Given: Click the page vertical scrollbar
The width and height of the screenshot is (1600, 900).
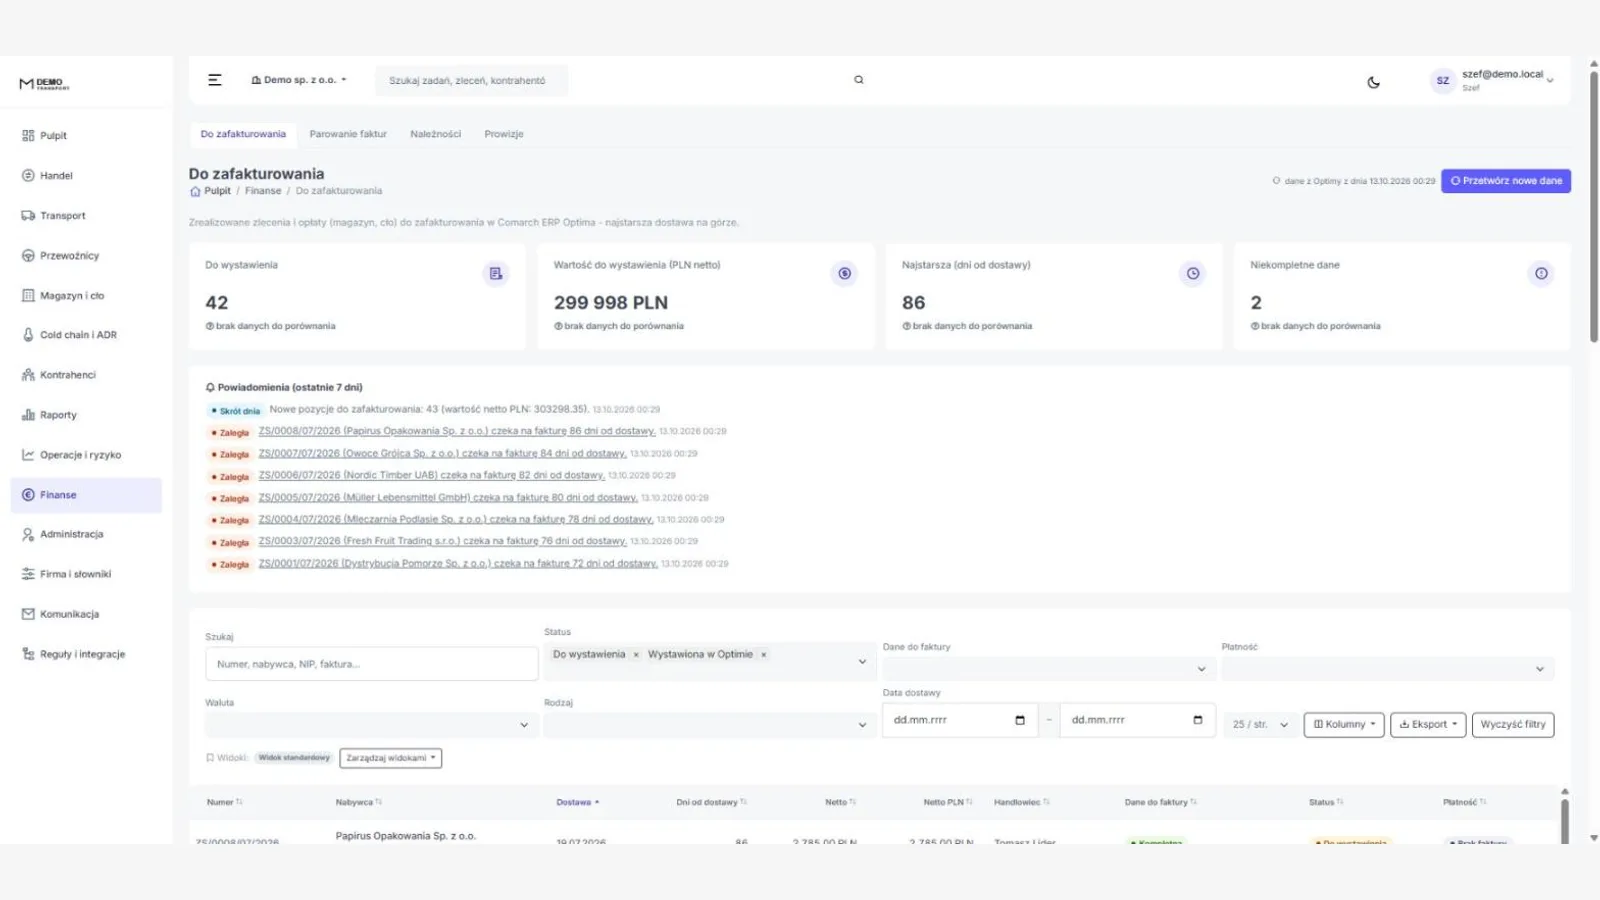Looking at the screenshot, I should 1593,208.
